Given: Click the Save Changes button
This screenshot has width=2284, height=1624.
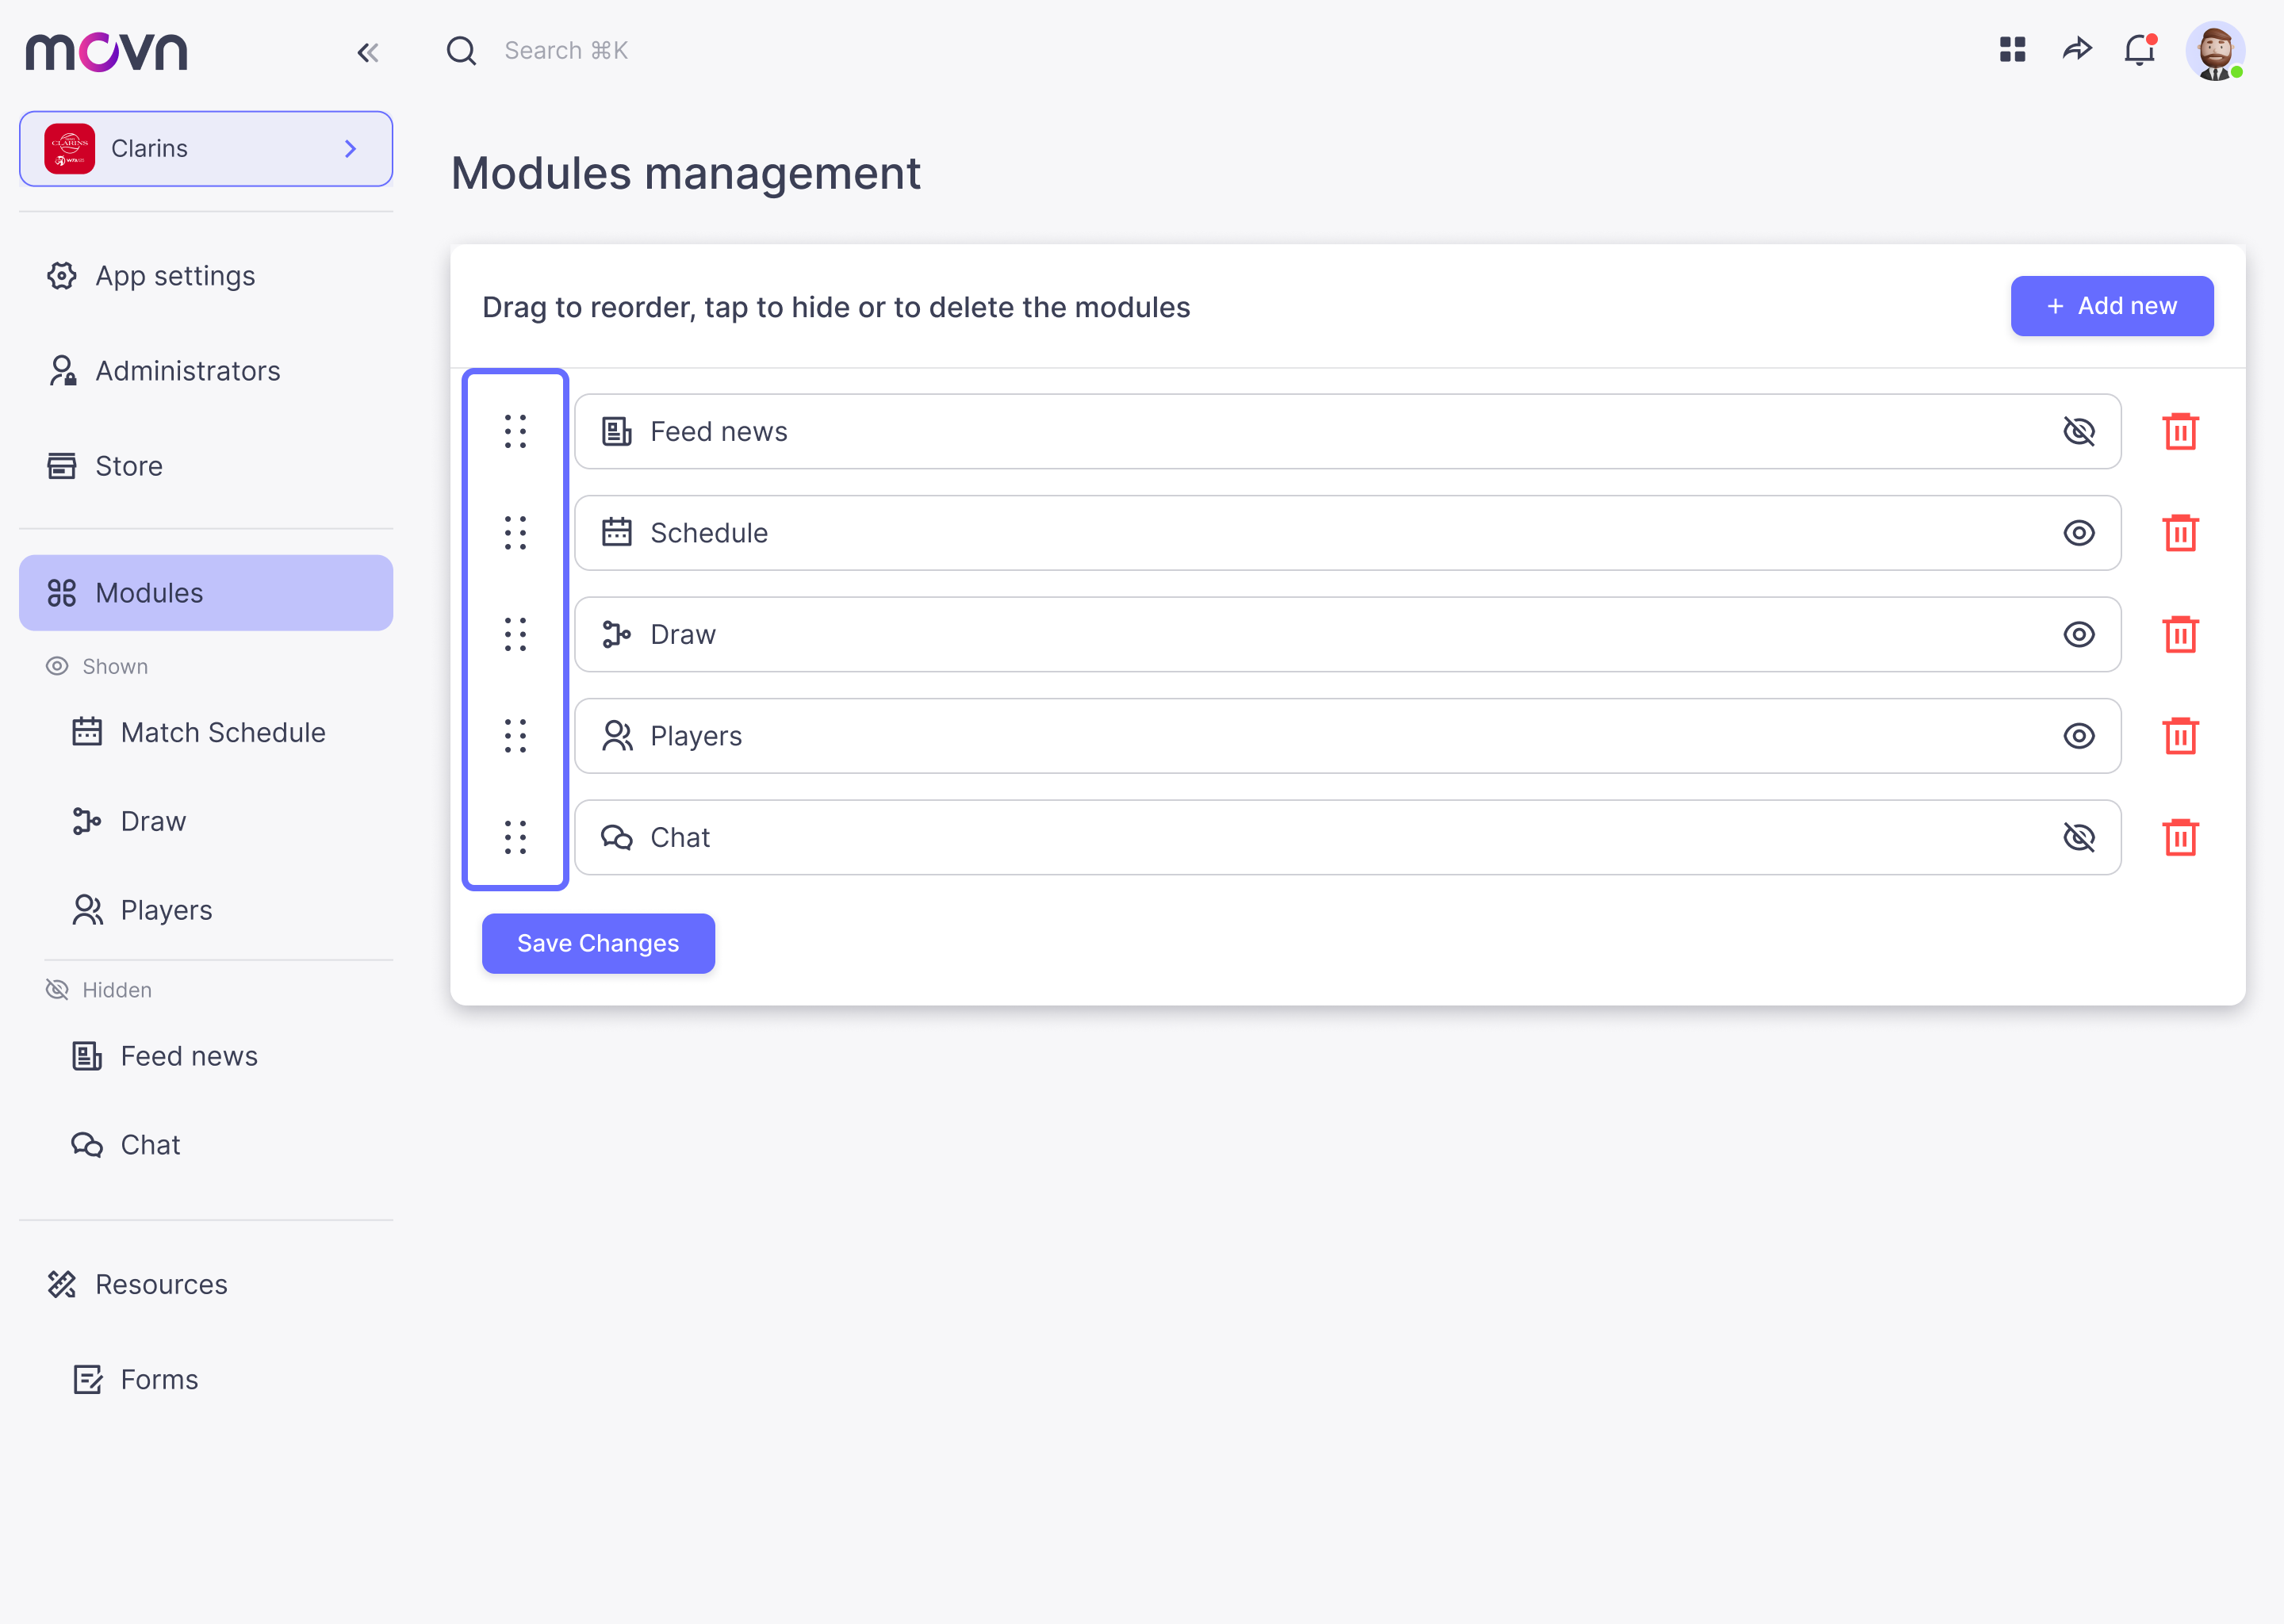Looking at the screenshot, I should [598, 943].
